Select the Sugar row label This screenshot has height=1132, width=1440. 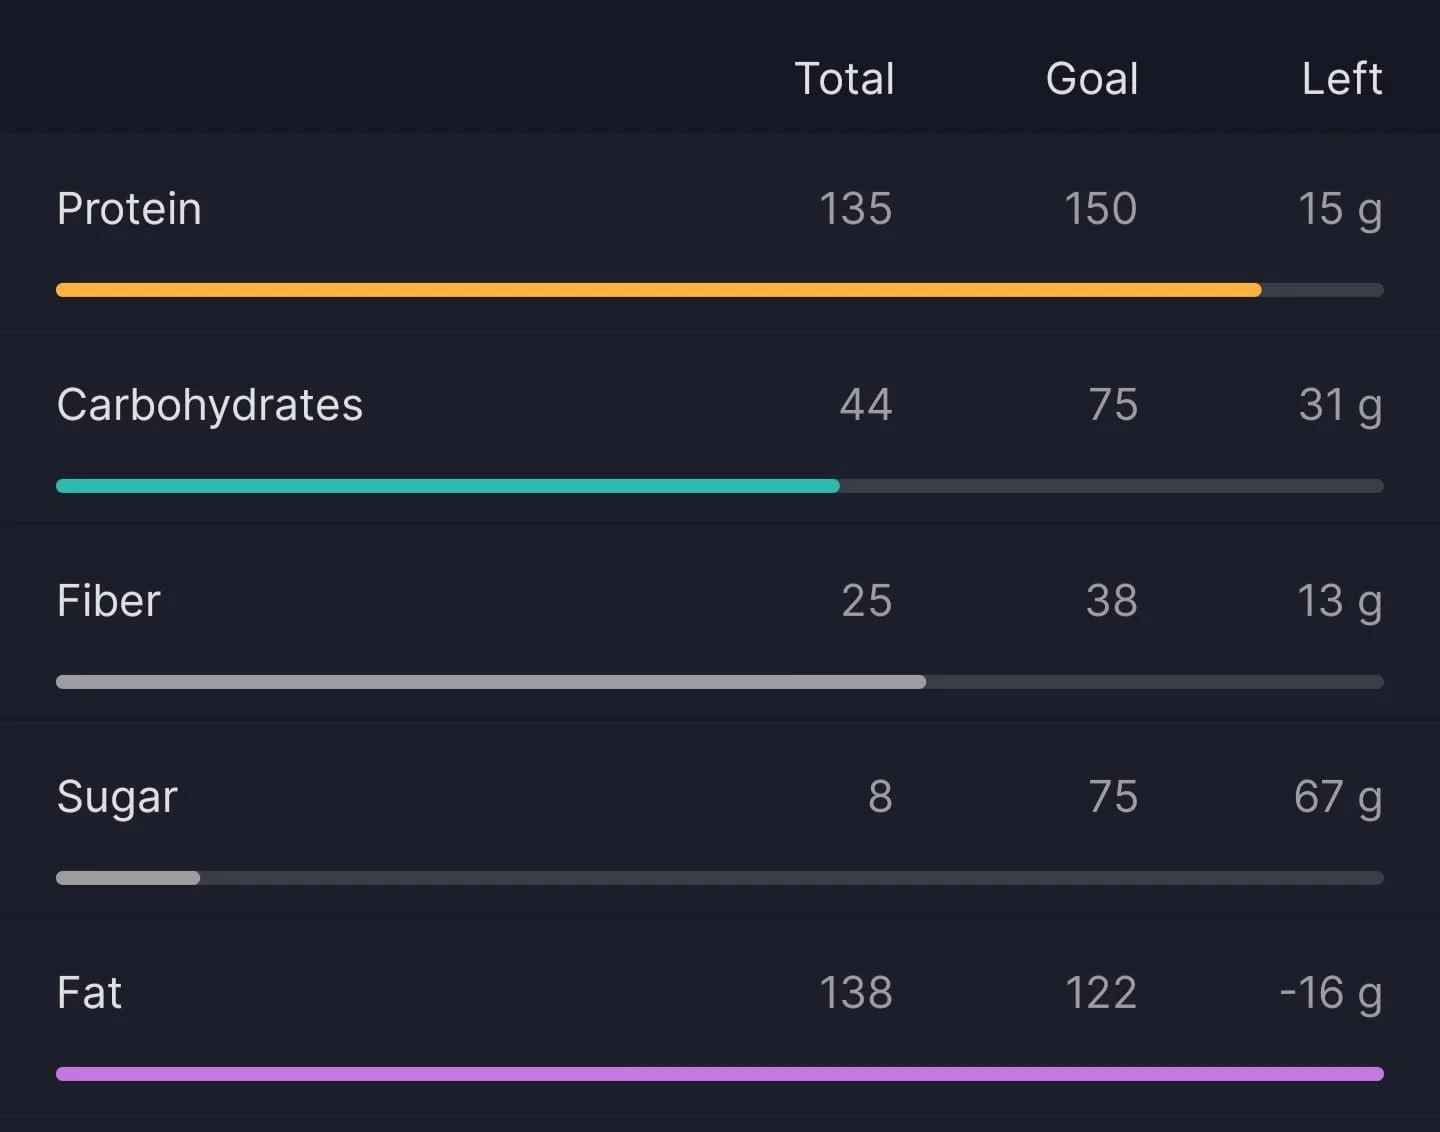[x=117, y=798]
